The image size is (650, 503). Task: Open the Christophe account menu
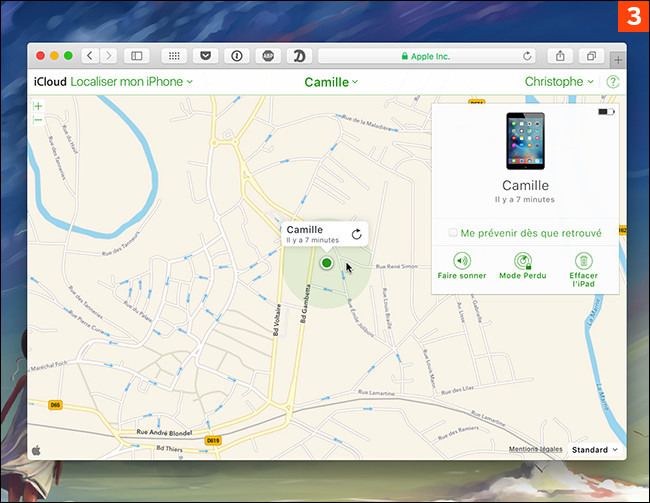click(x=559, y=82)
